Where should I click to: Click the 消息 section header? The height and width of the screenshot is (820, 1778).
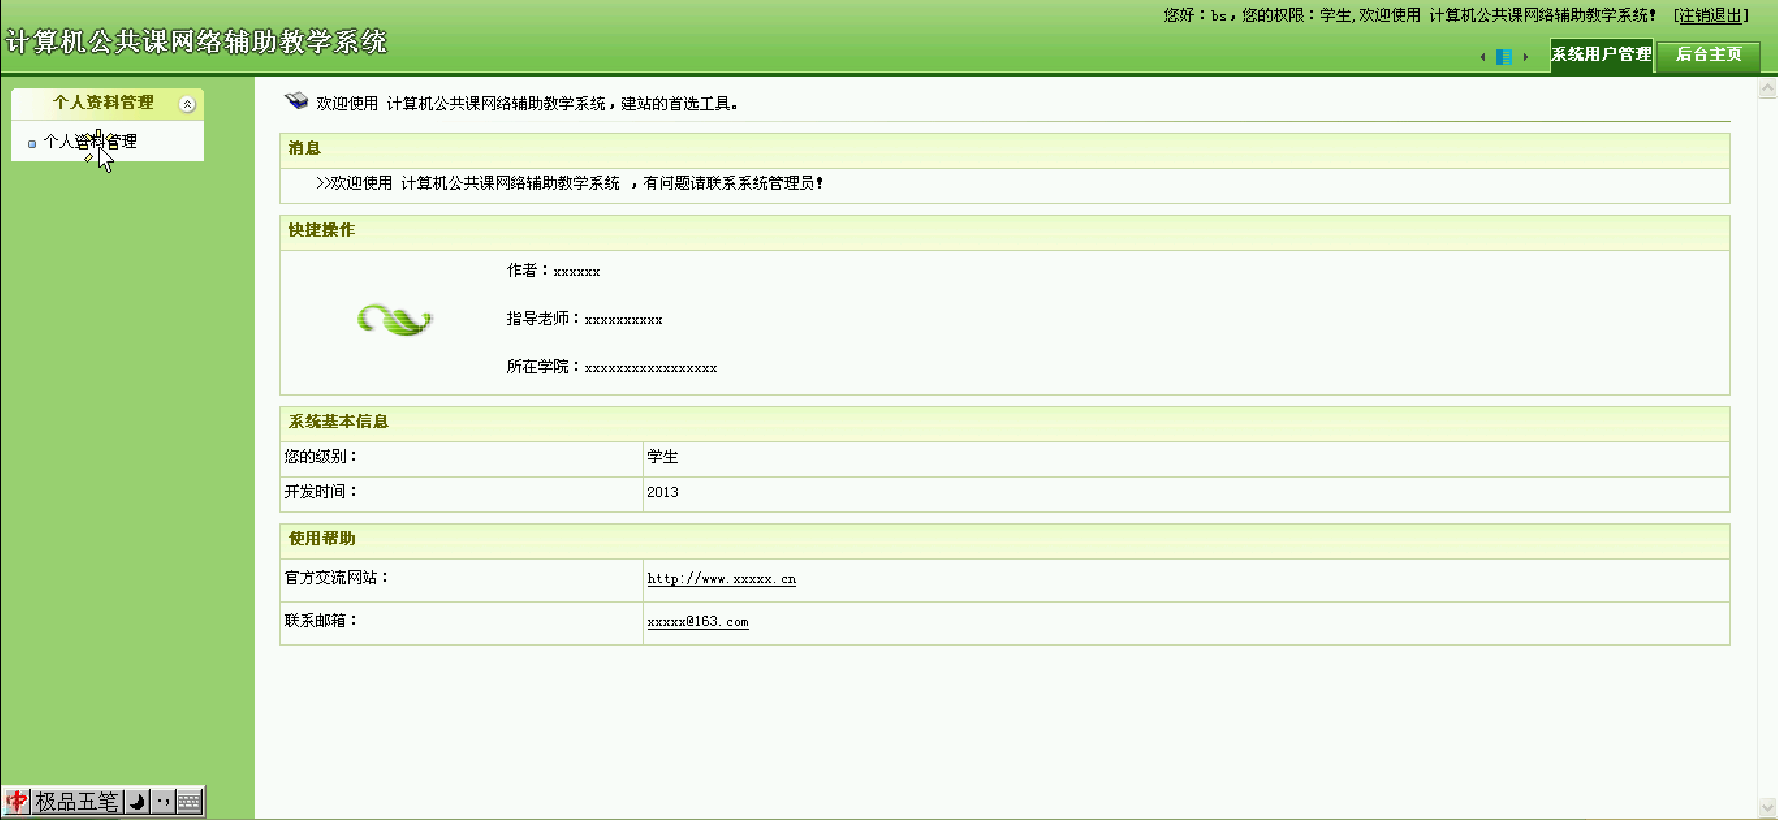1005,151
